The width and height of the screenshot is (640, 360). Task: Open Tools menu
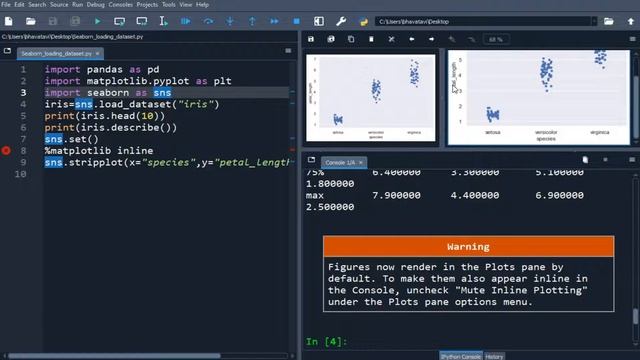click(169, 4)
